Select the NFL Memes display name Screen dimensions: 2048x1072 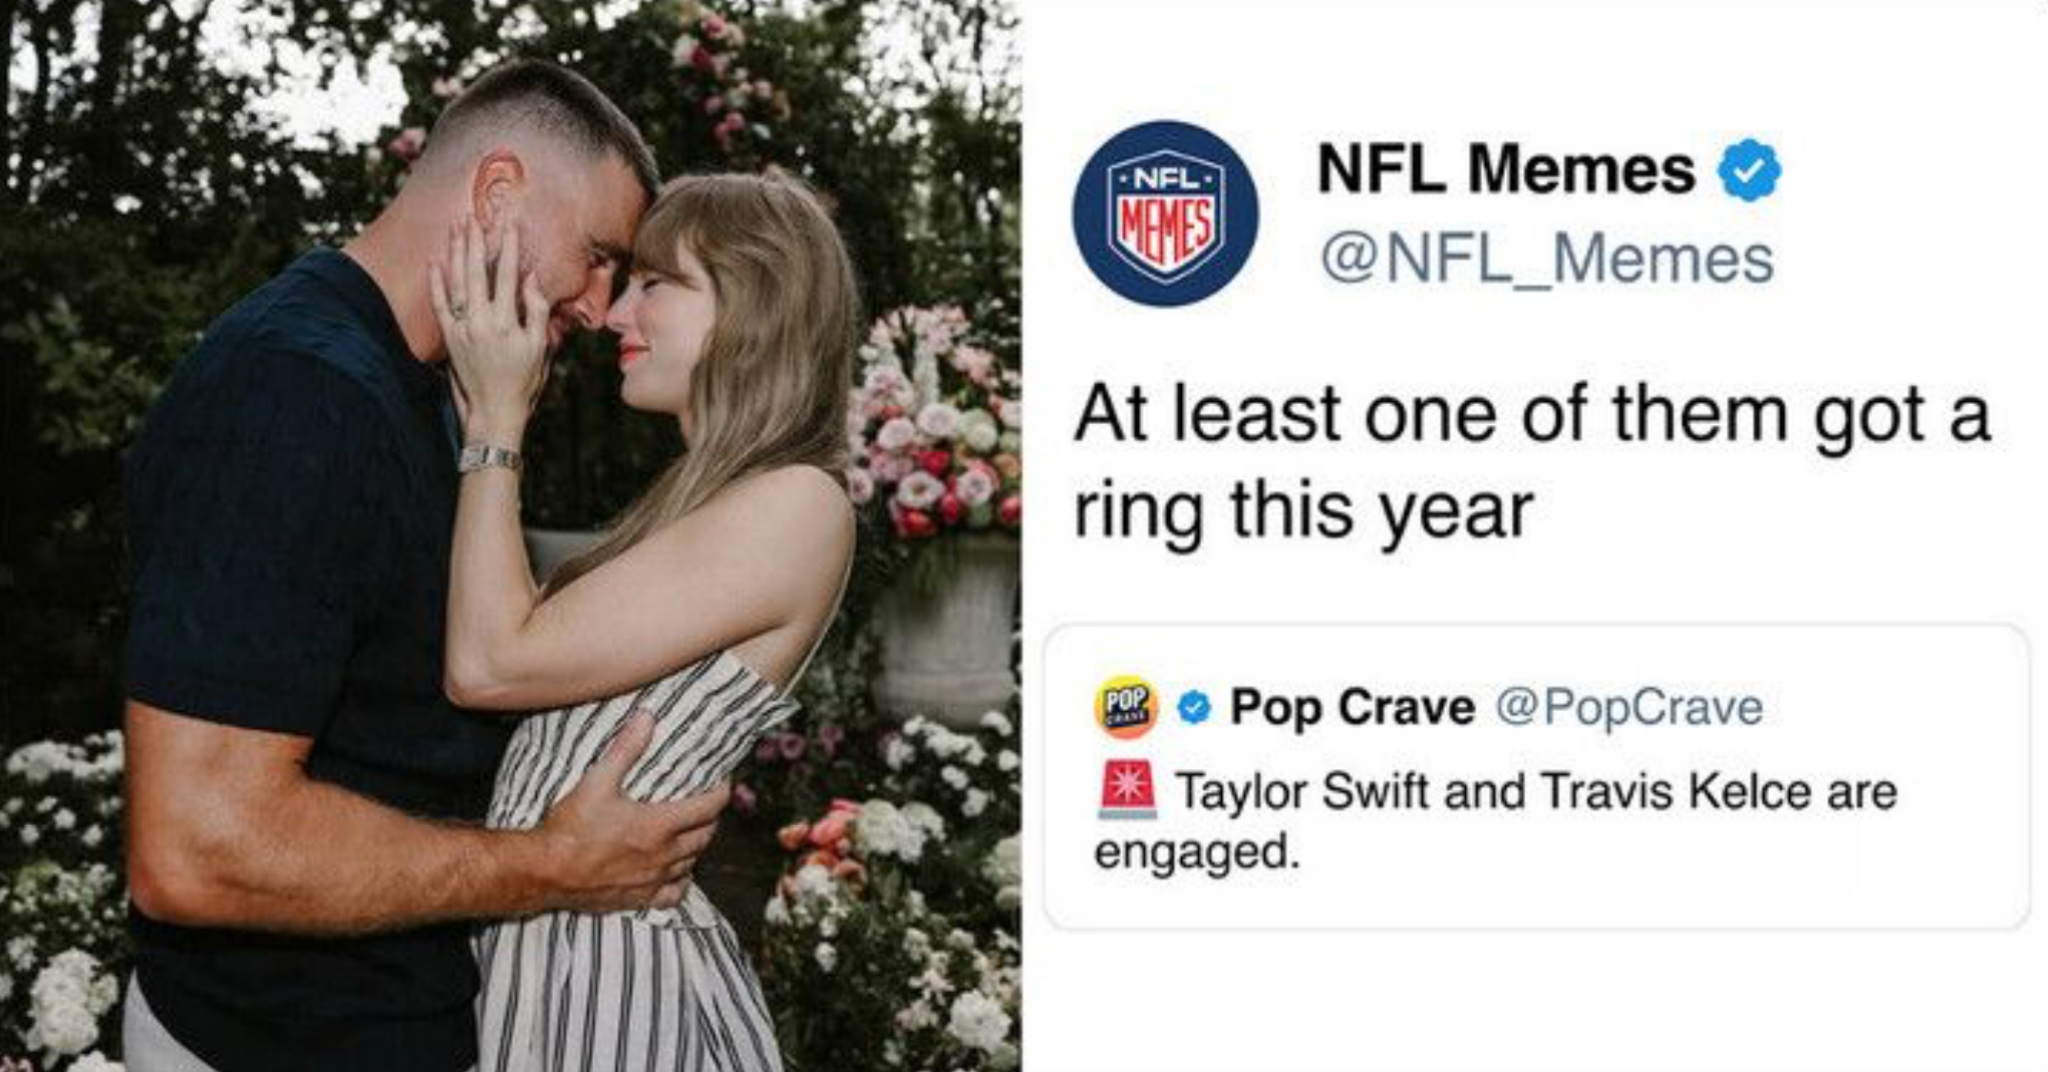(1506, 169)
